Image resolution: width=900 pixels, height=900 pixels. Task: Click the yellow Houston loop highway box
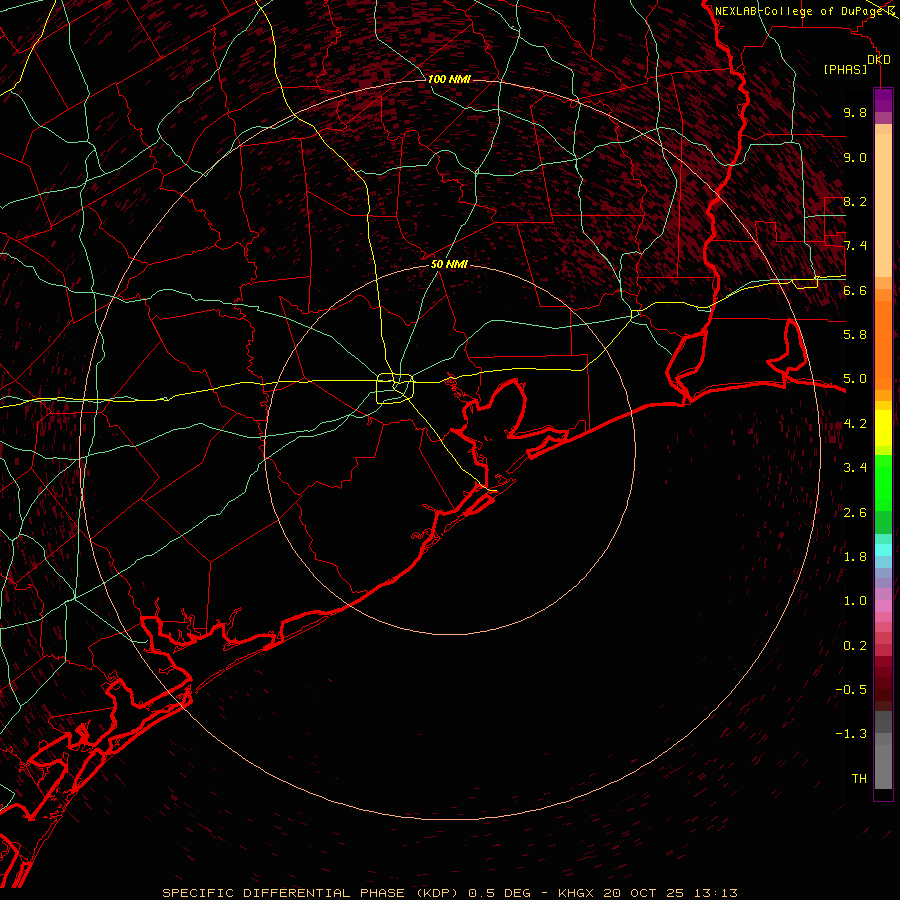point(395,388)
